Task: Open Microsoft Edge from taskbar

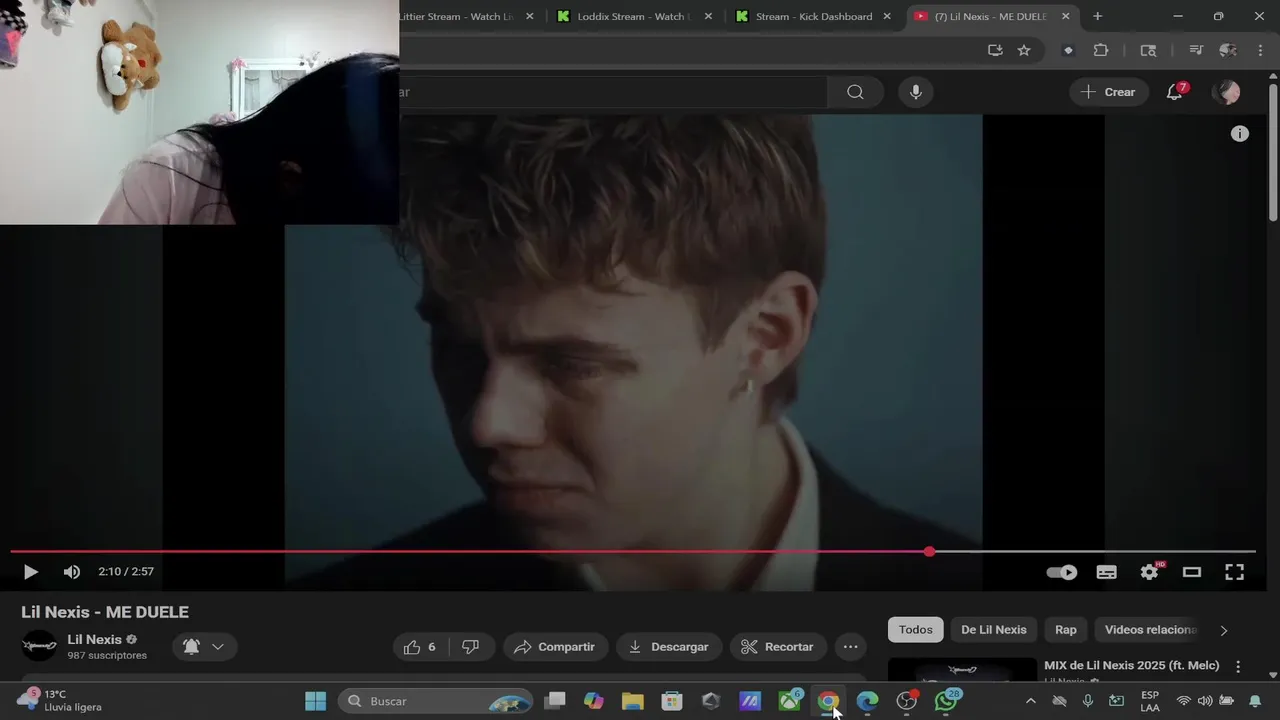Action: 867,701
